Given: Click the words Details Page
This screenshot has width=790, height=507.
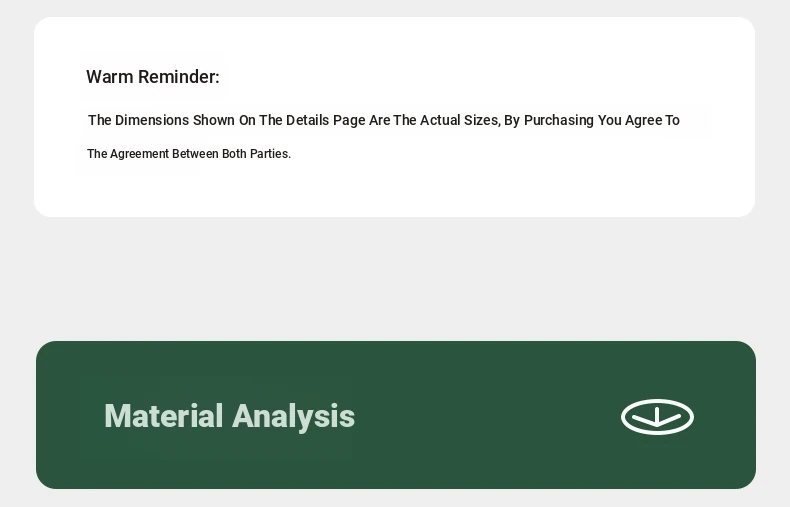Looking at the screenshot, I should tap(325, 120).
